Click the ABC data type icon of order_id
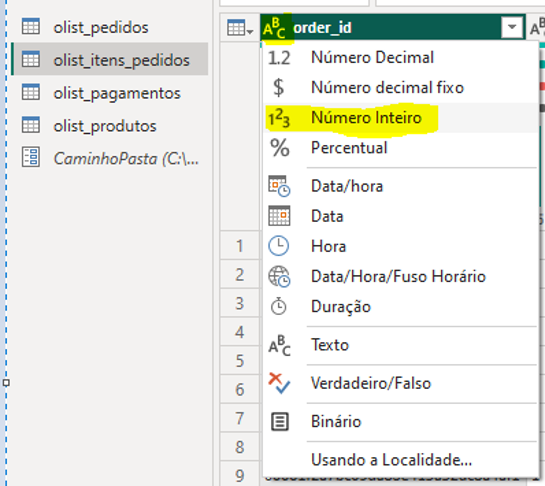The image size is (545, 486). 275,29
